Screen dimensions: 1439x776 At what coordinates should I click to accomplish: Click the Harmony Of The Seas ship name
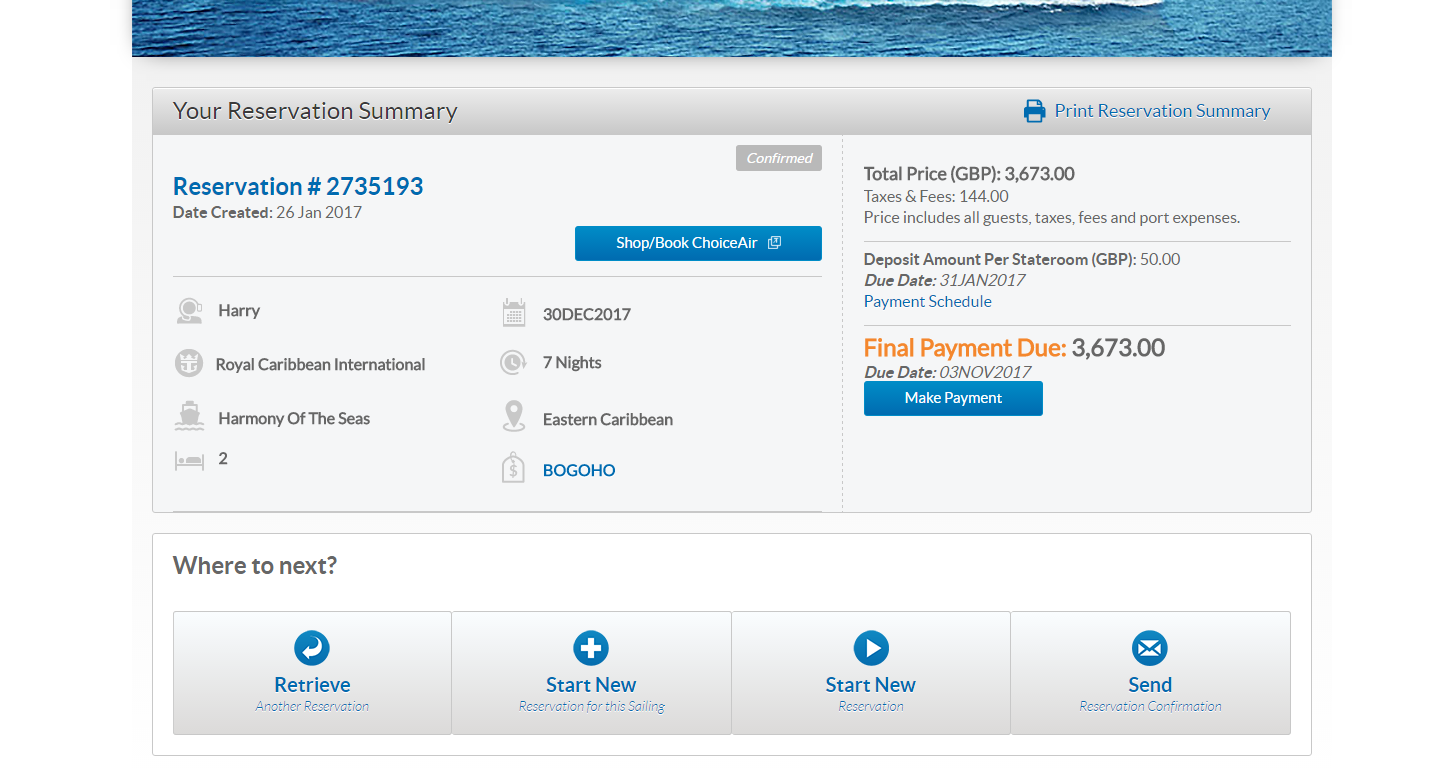[294, 418]
